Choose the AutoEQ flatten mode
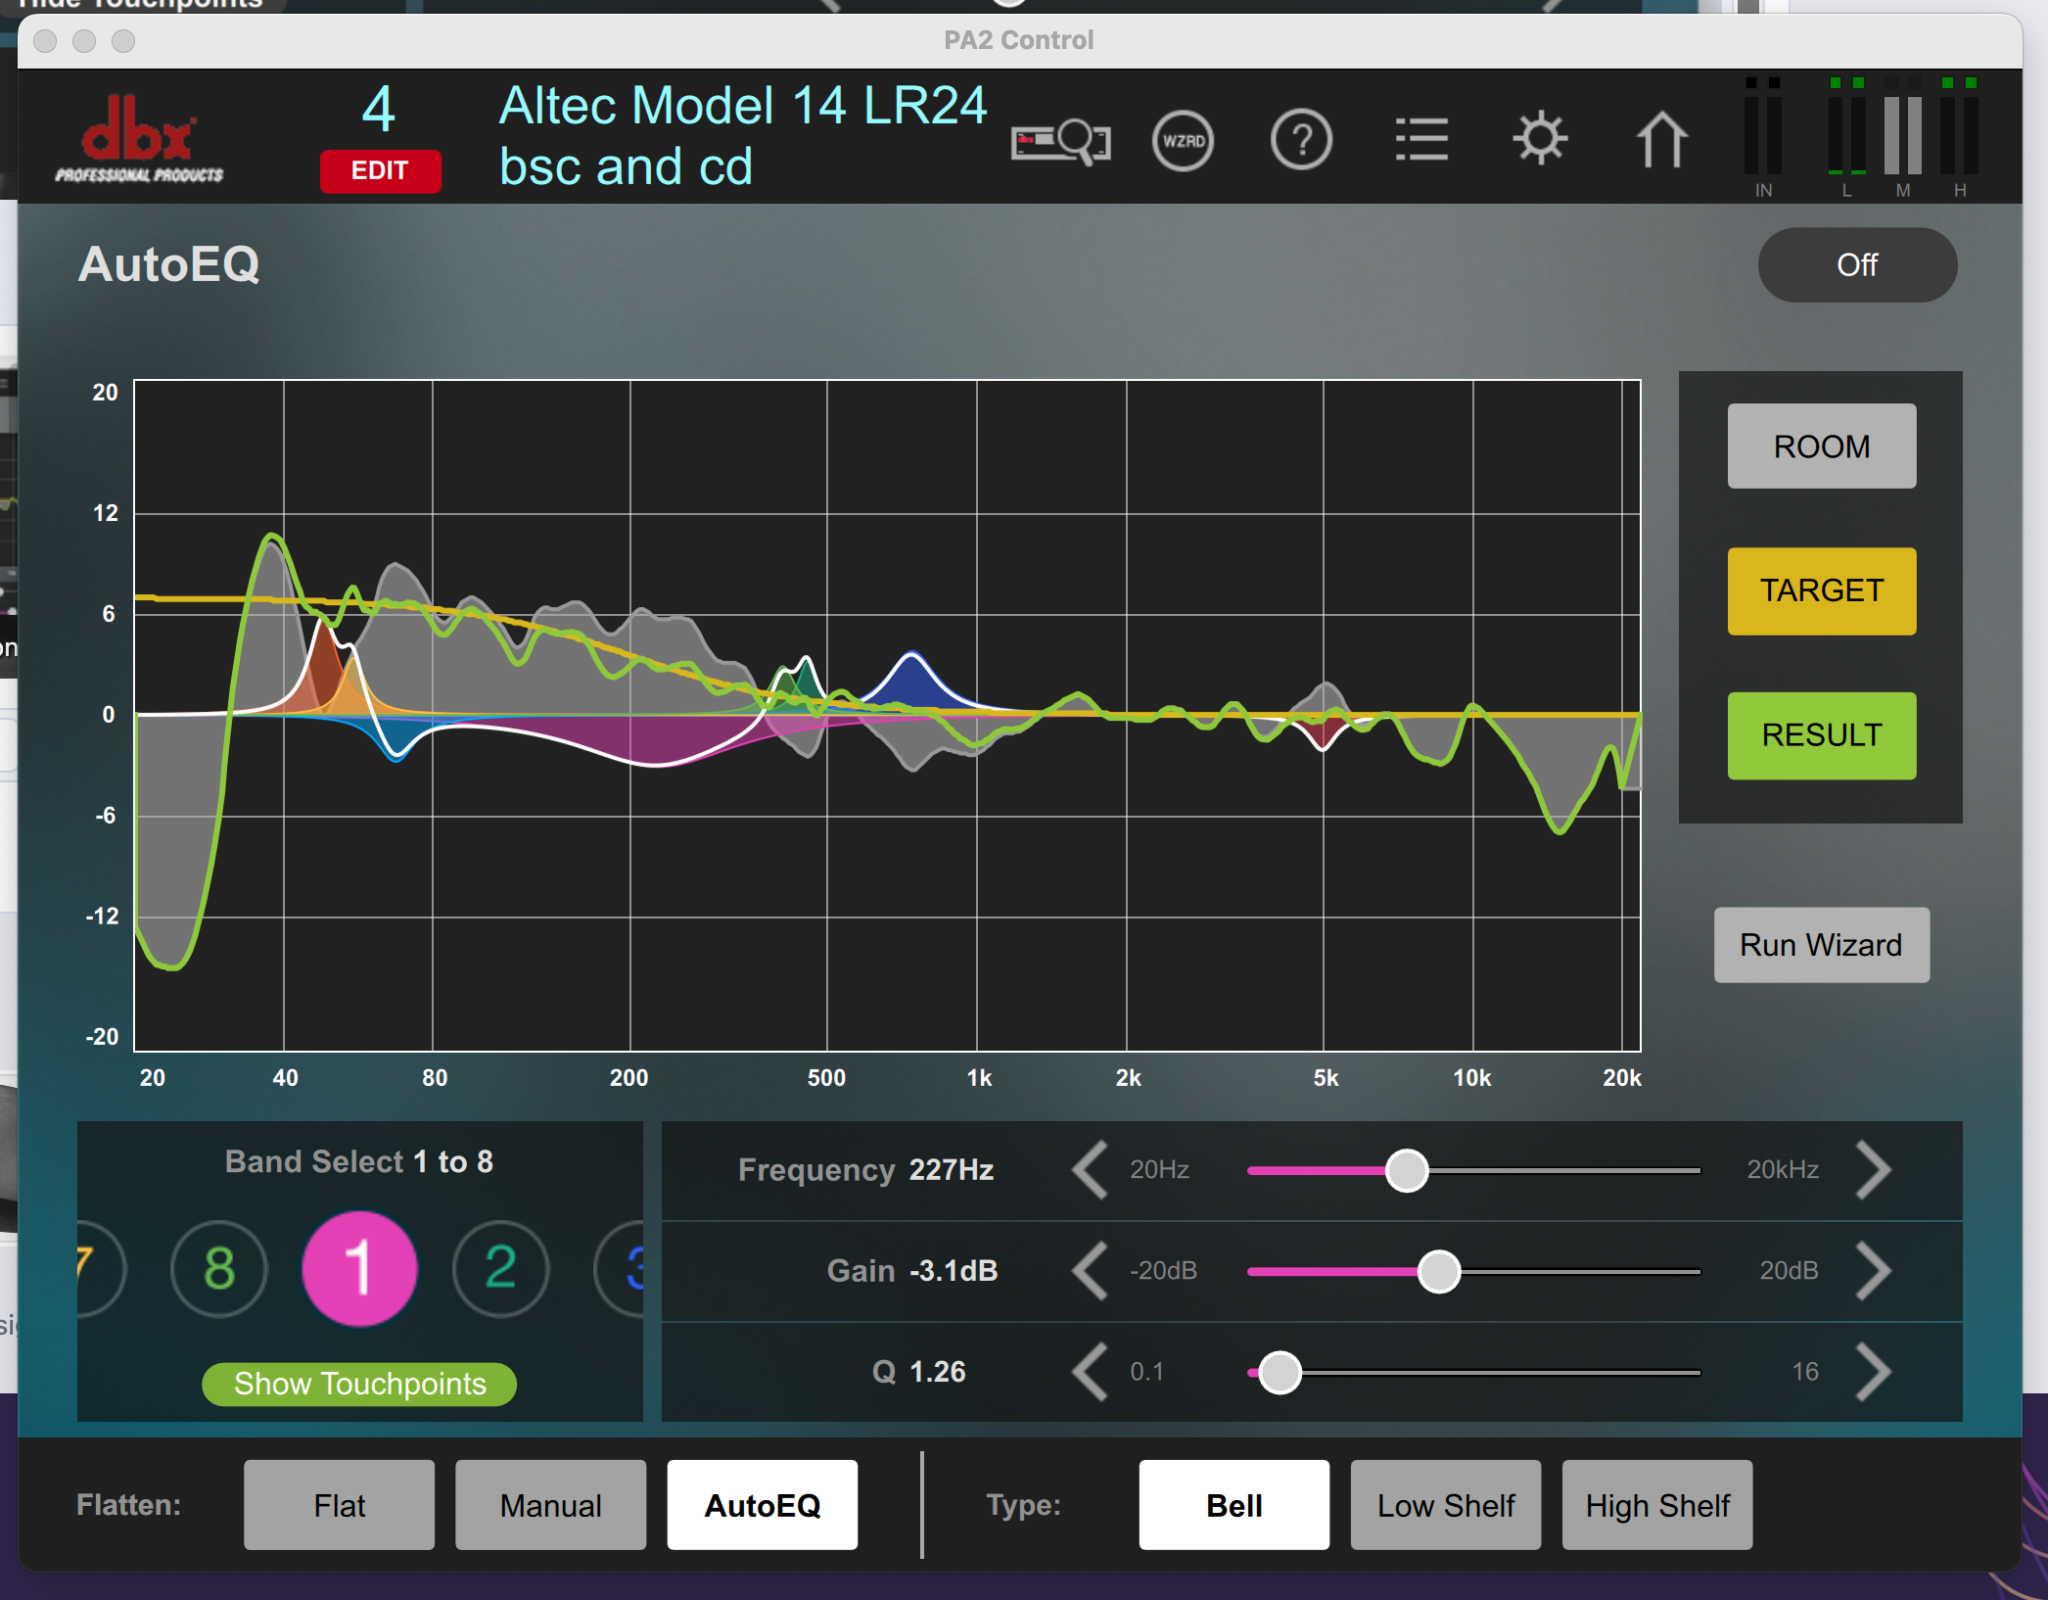2048x1600 pixels. coord(762,1505)
